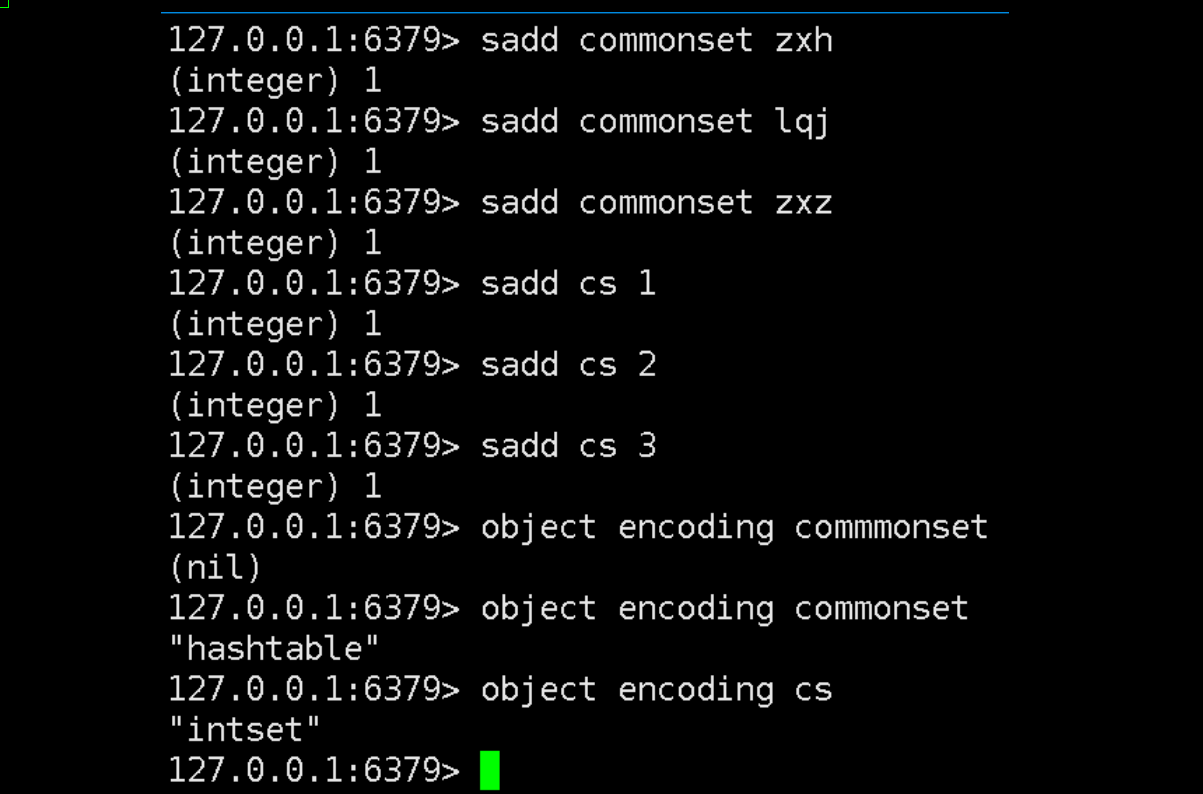This screenshot has height=794, width=1203.
Task: Click '(integer) 1' below 'sadd cs 3'
Action: pos(274,487)
